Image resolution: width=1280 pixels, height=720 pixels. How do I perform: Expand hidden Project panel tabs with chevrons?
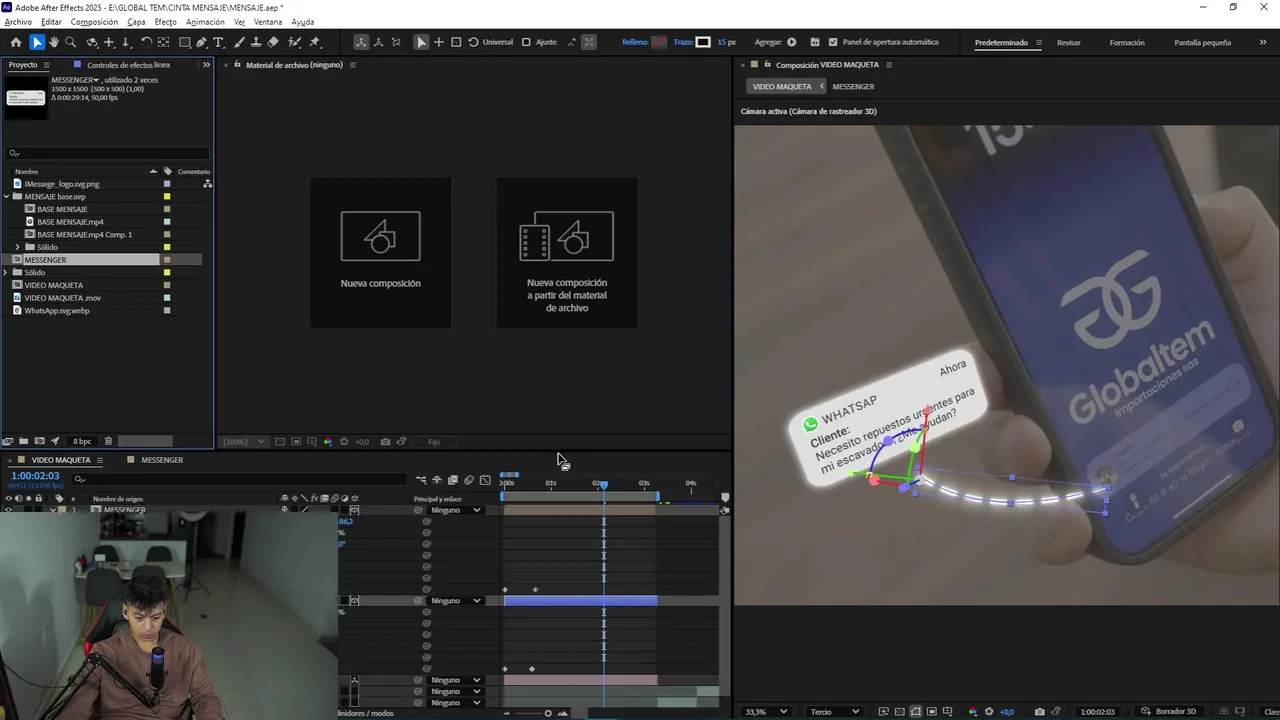coord(206,65)
